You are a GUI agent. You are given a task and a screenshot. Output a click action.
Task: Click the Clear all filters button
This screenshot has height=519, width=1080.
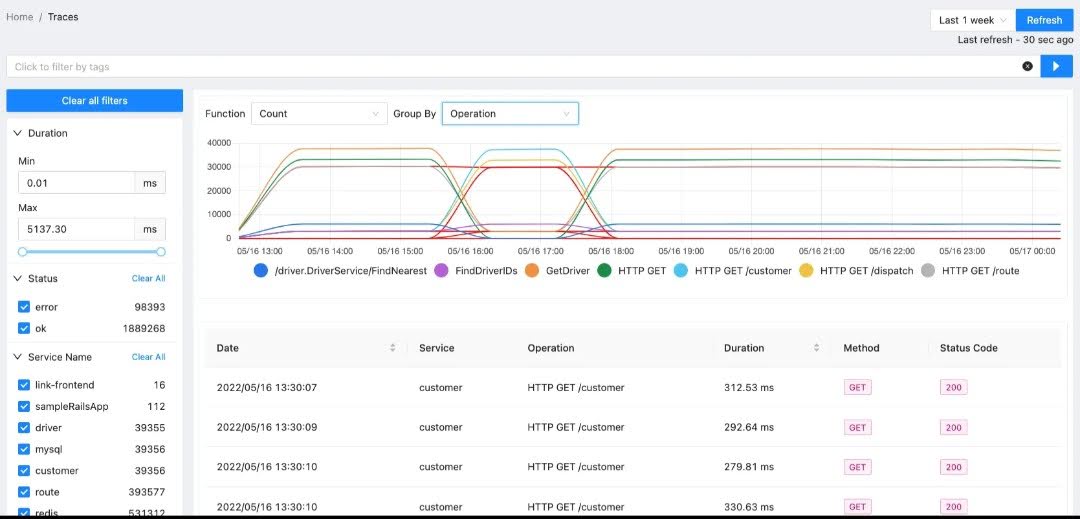[x=94, y=101]
